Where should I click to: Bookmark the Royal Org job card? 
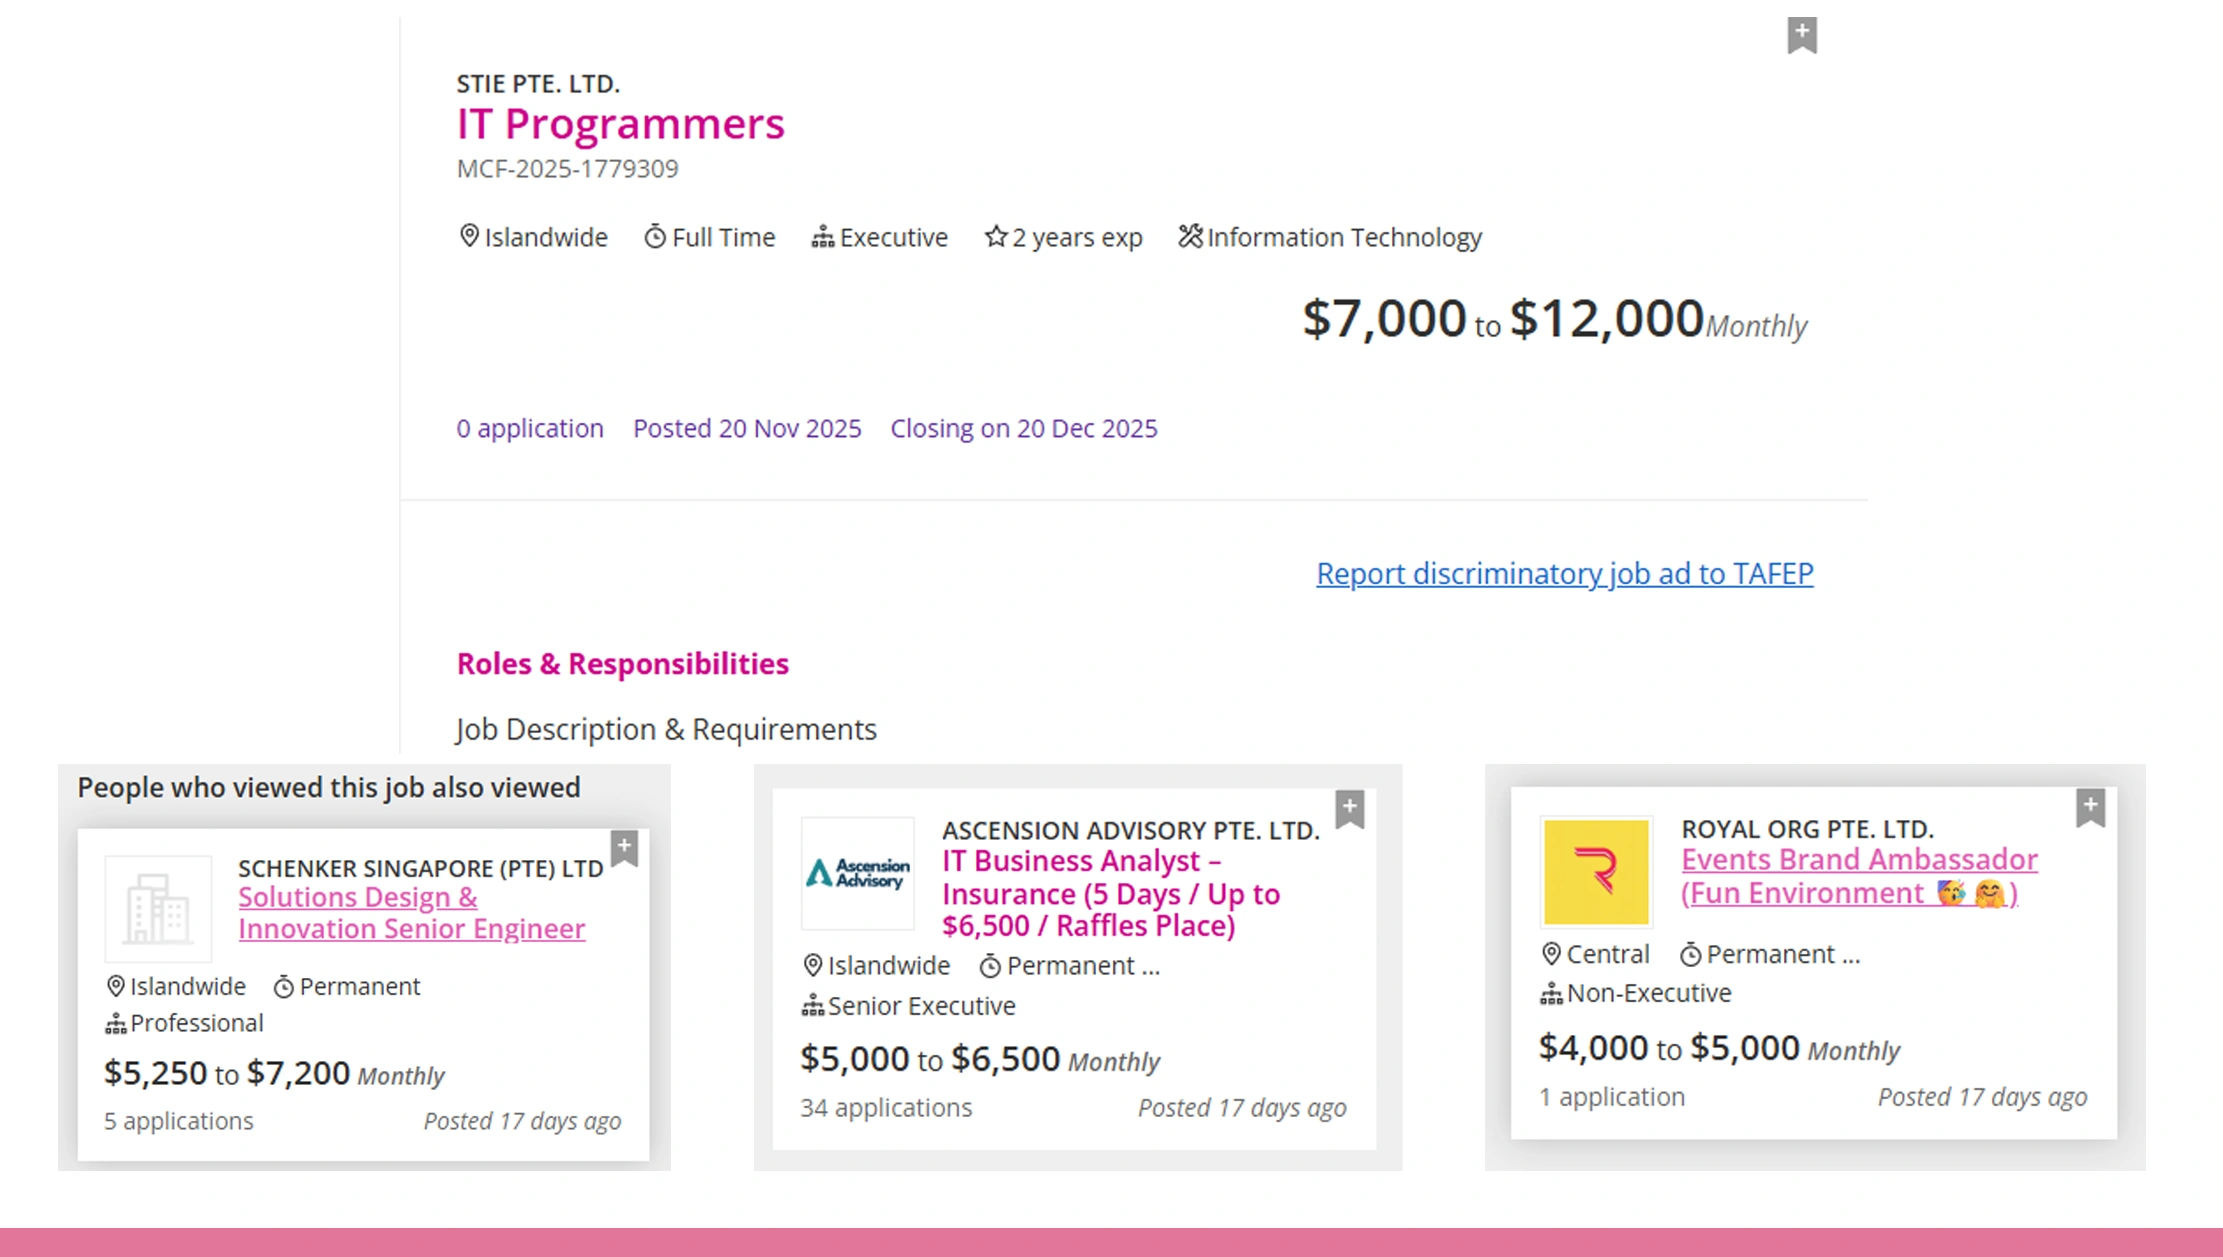click(2089, 807)
